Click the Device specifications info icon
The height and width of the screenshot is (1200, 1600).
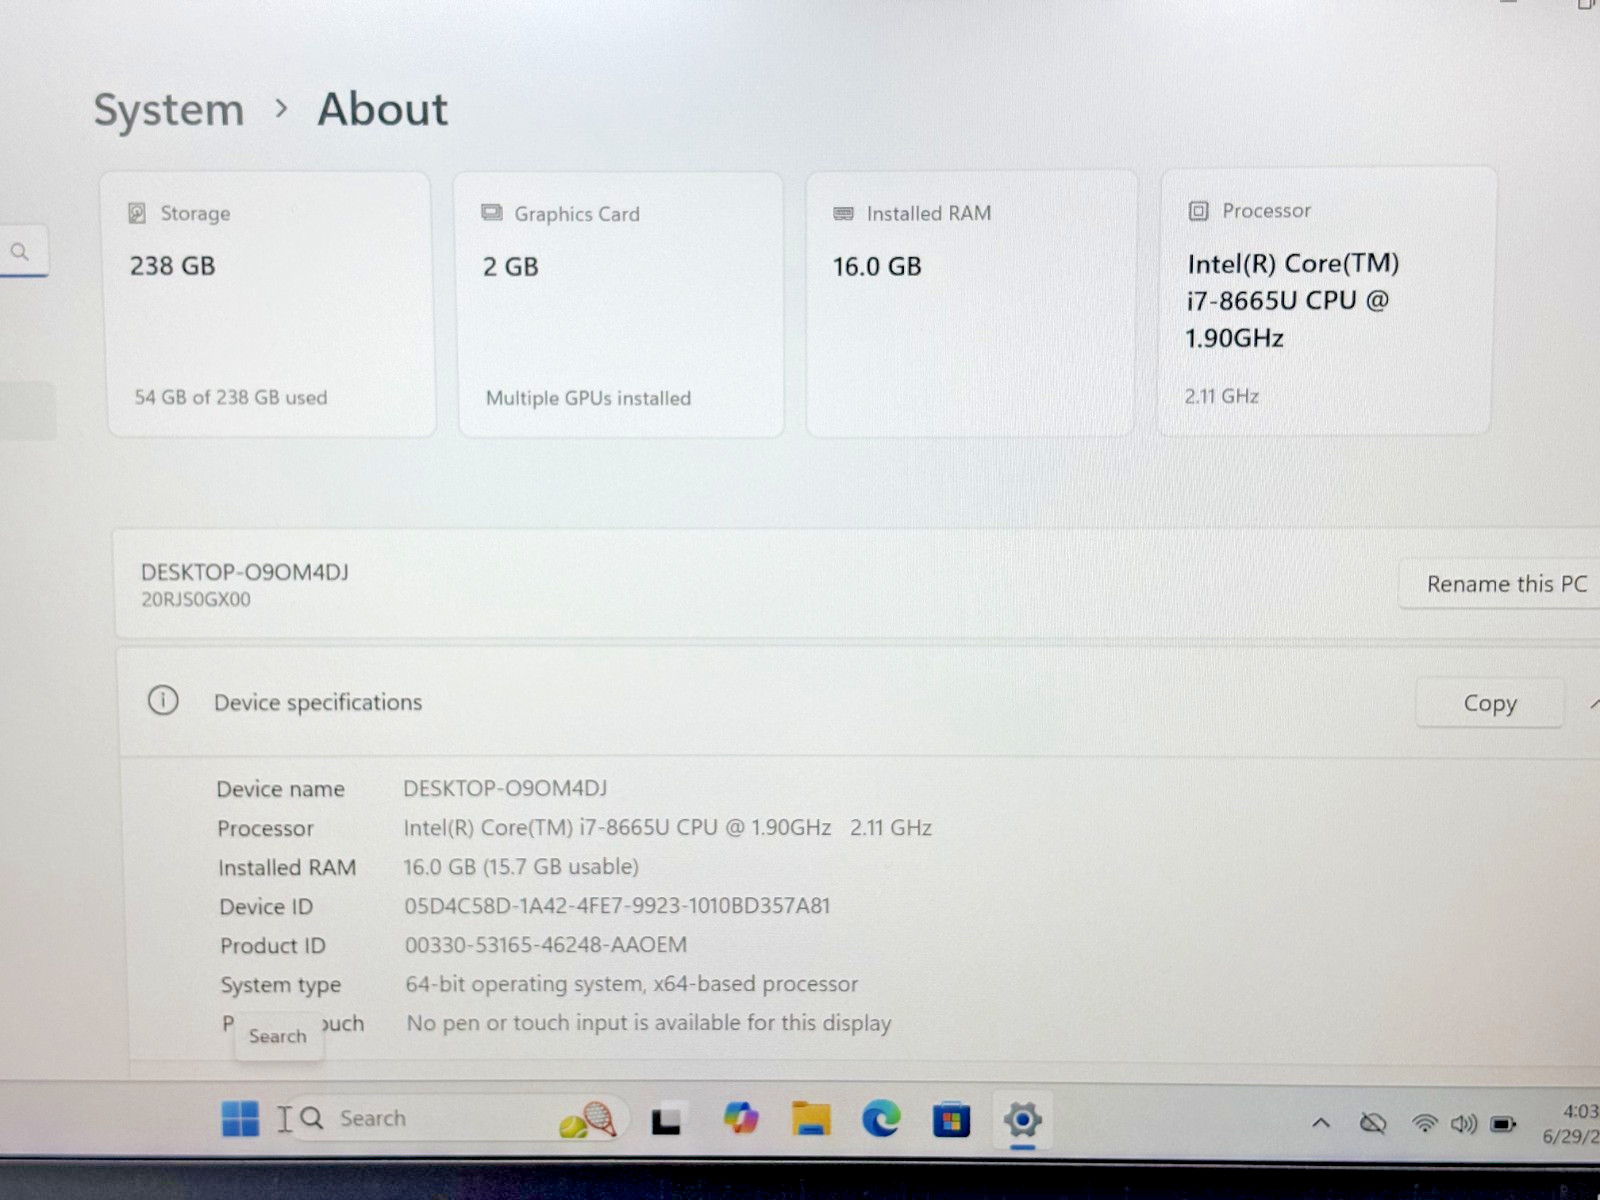pyautogui.click(x=163, y=701)
